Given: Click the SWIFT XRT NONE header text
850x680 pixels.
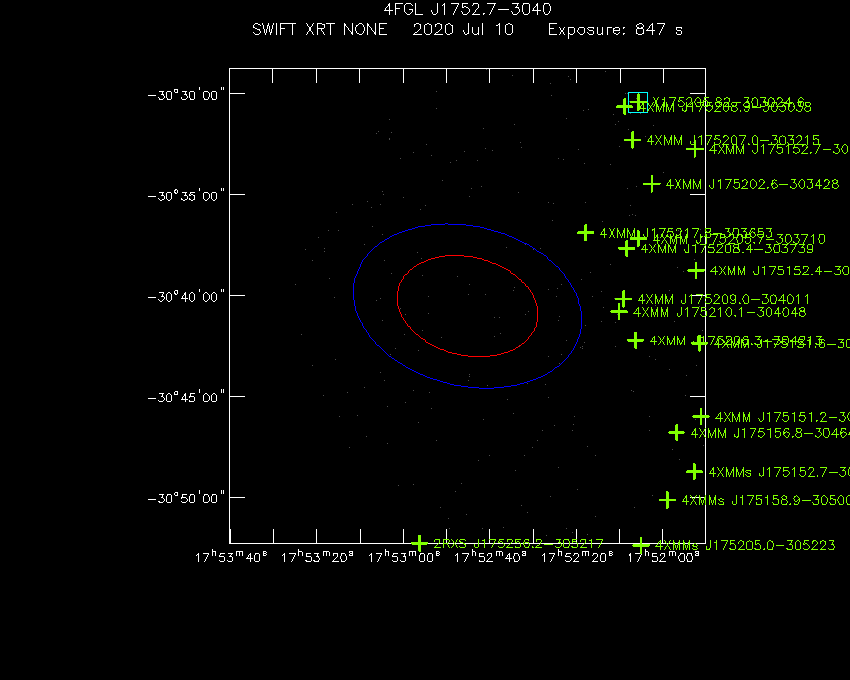Looking at the screenshot, I should pos(320,29).
